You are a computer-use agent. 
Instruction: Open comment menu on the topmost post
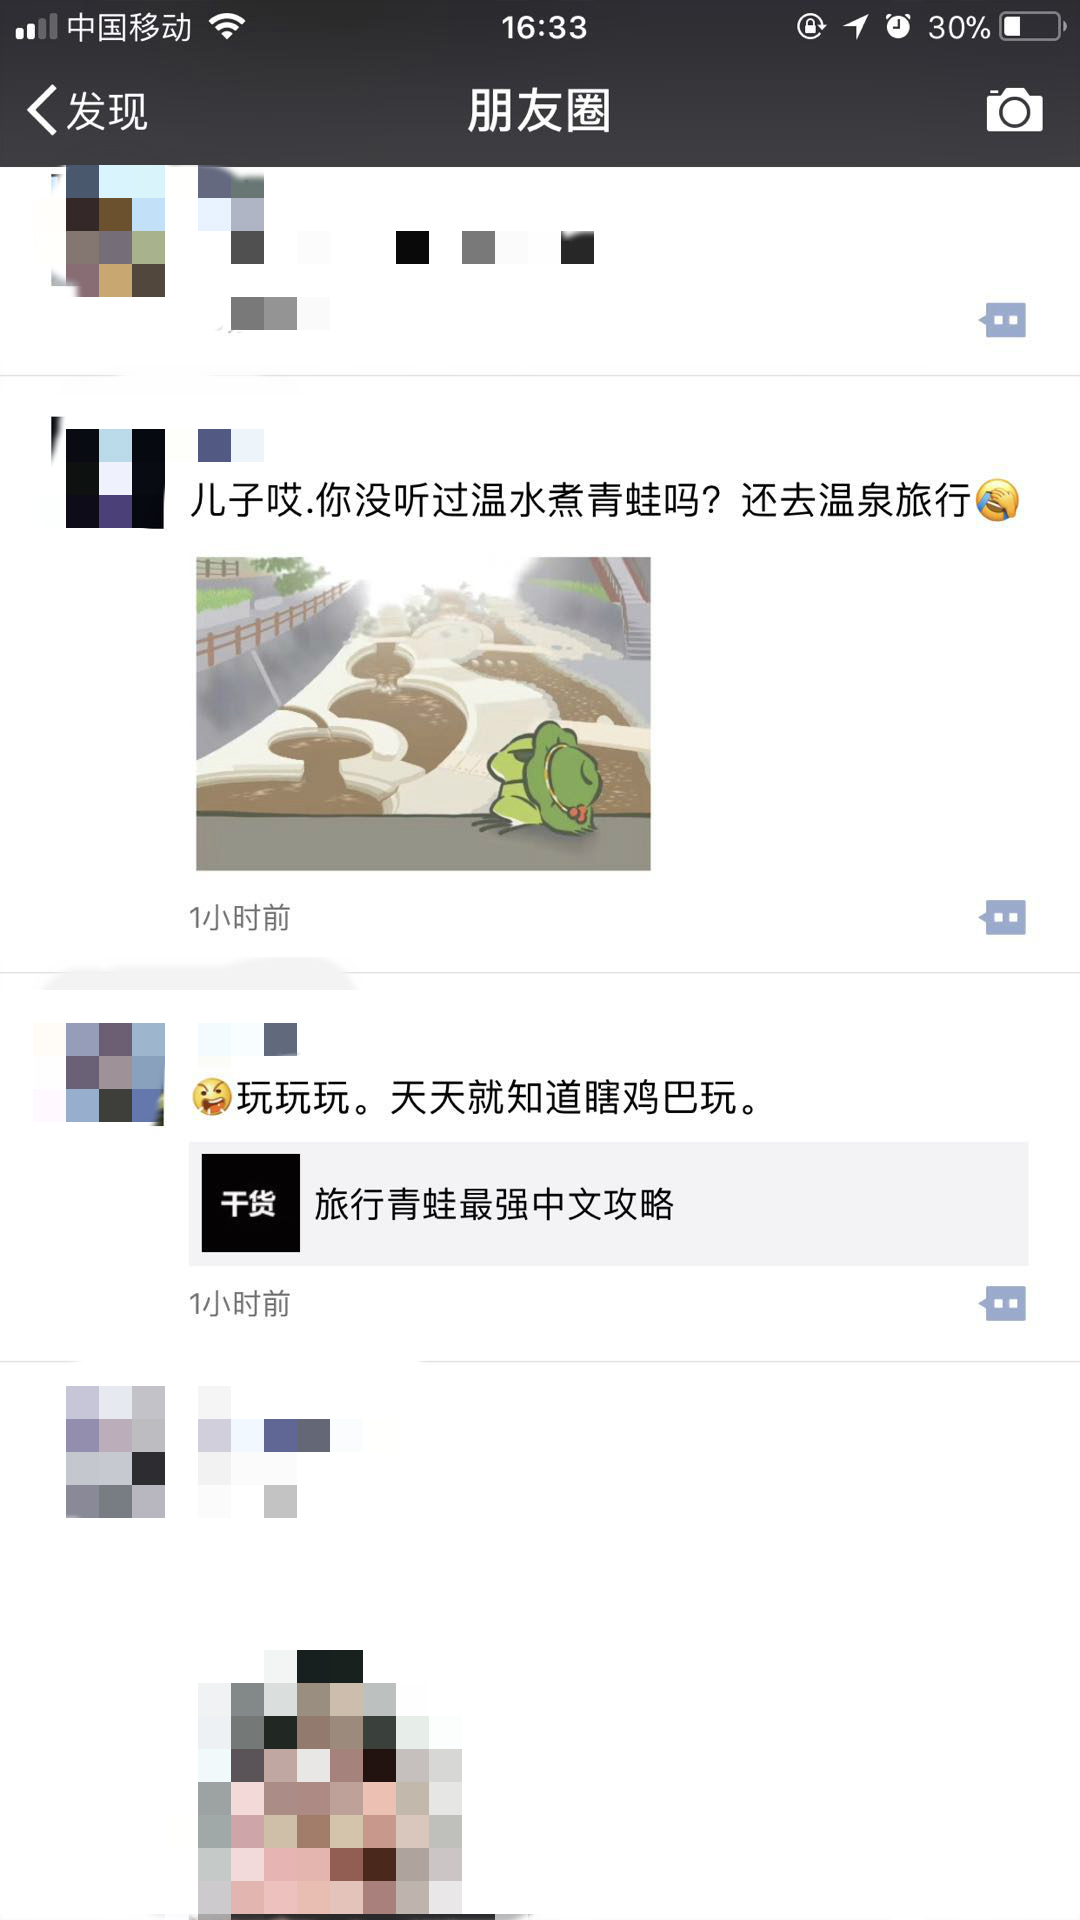[x=1003, y=320]
